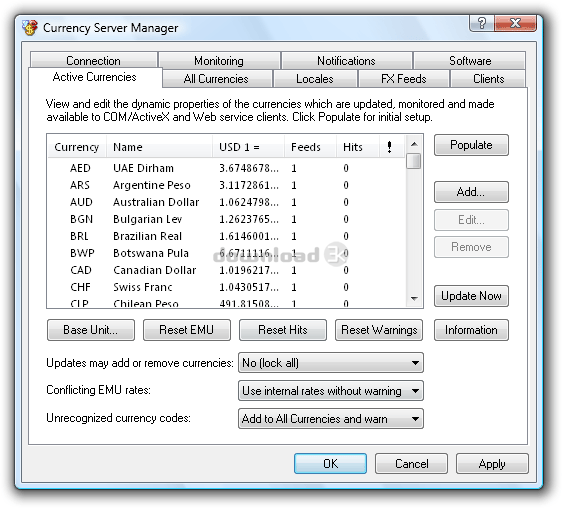Select the Australian Dollar row
The height and width of the screenshot is (508, 562).
(227, 202)
